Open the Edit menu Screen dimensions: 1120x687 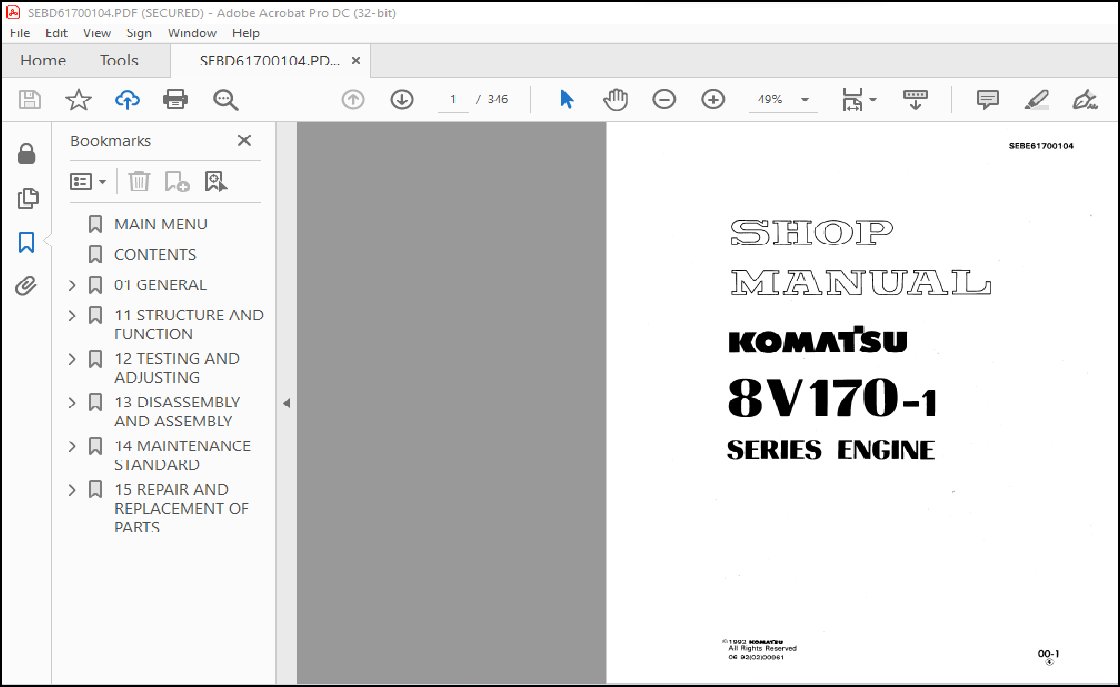point(56,33)
